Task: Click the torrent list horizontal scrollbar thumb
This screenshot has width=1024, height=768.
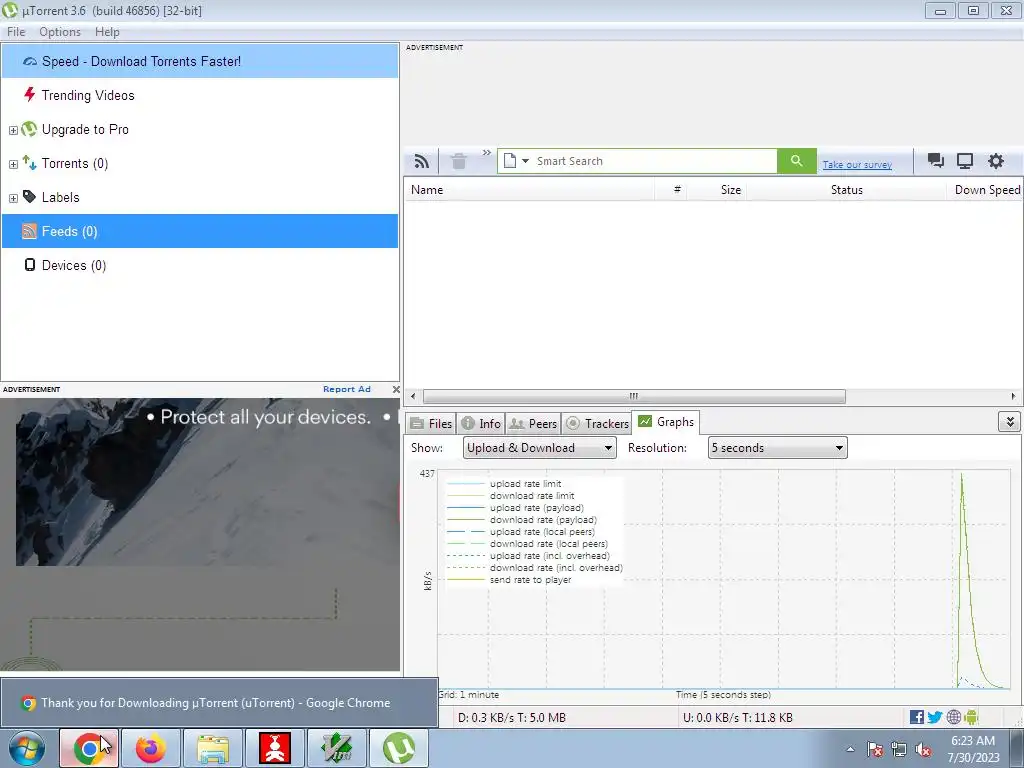Action: [x=634, y=396]
